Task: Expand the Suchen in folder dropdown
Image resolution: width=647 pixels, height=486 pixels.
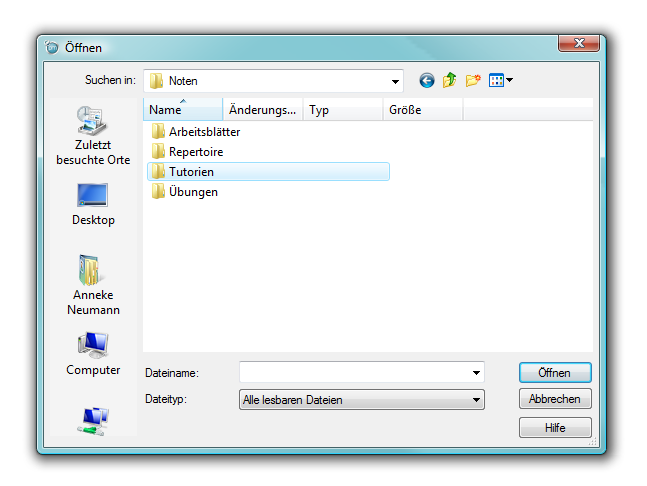Action: pos(395,80)
